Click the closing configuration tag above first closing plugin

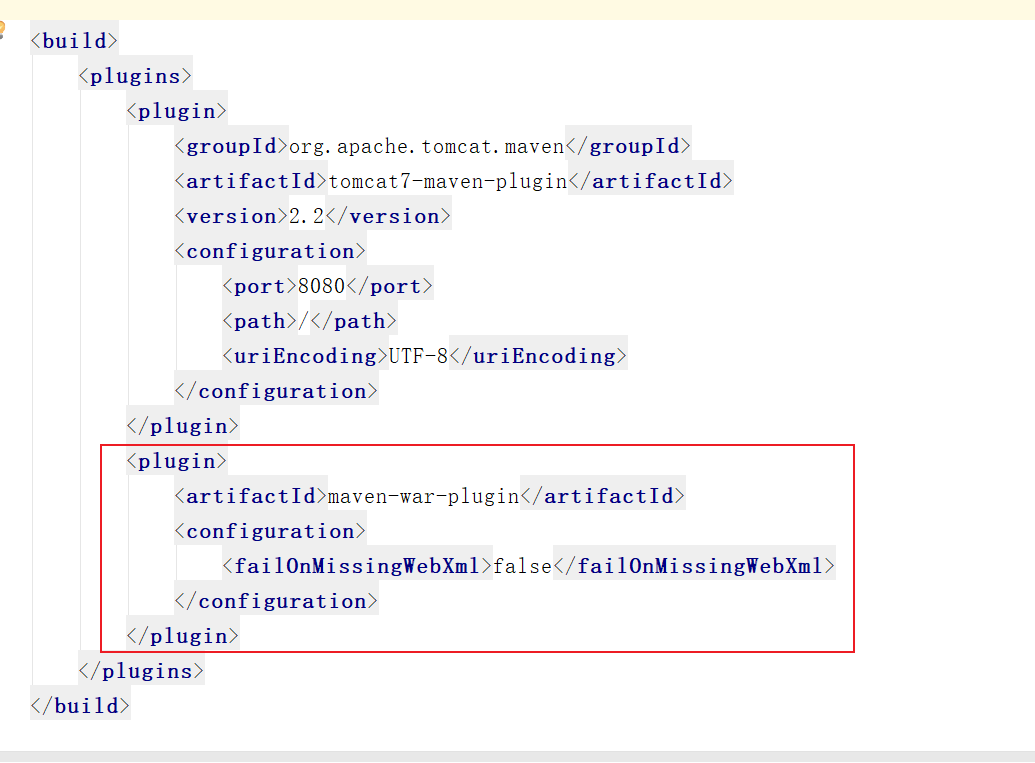click(276, 391)
